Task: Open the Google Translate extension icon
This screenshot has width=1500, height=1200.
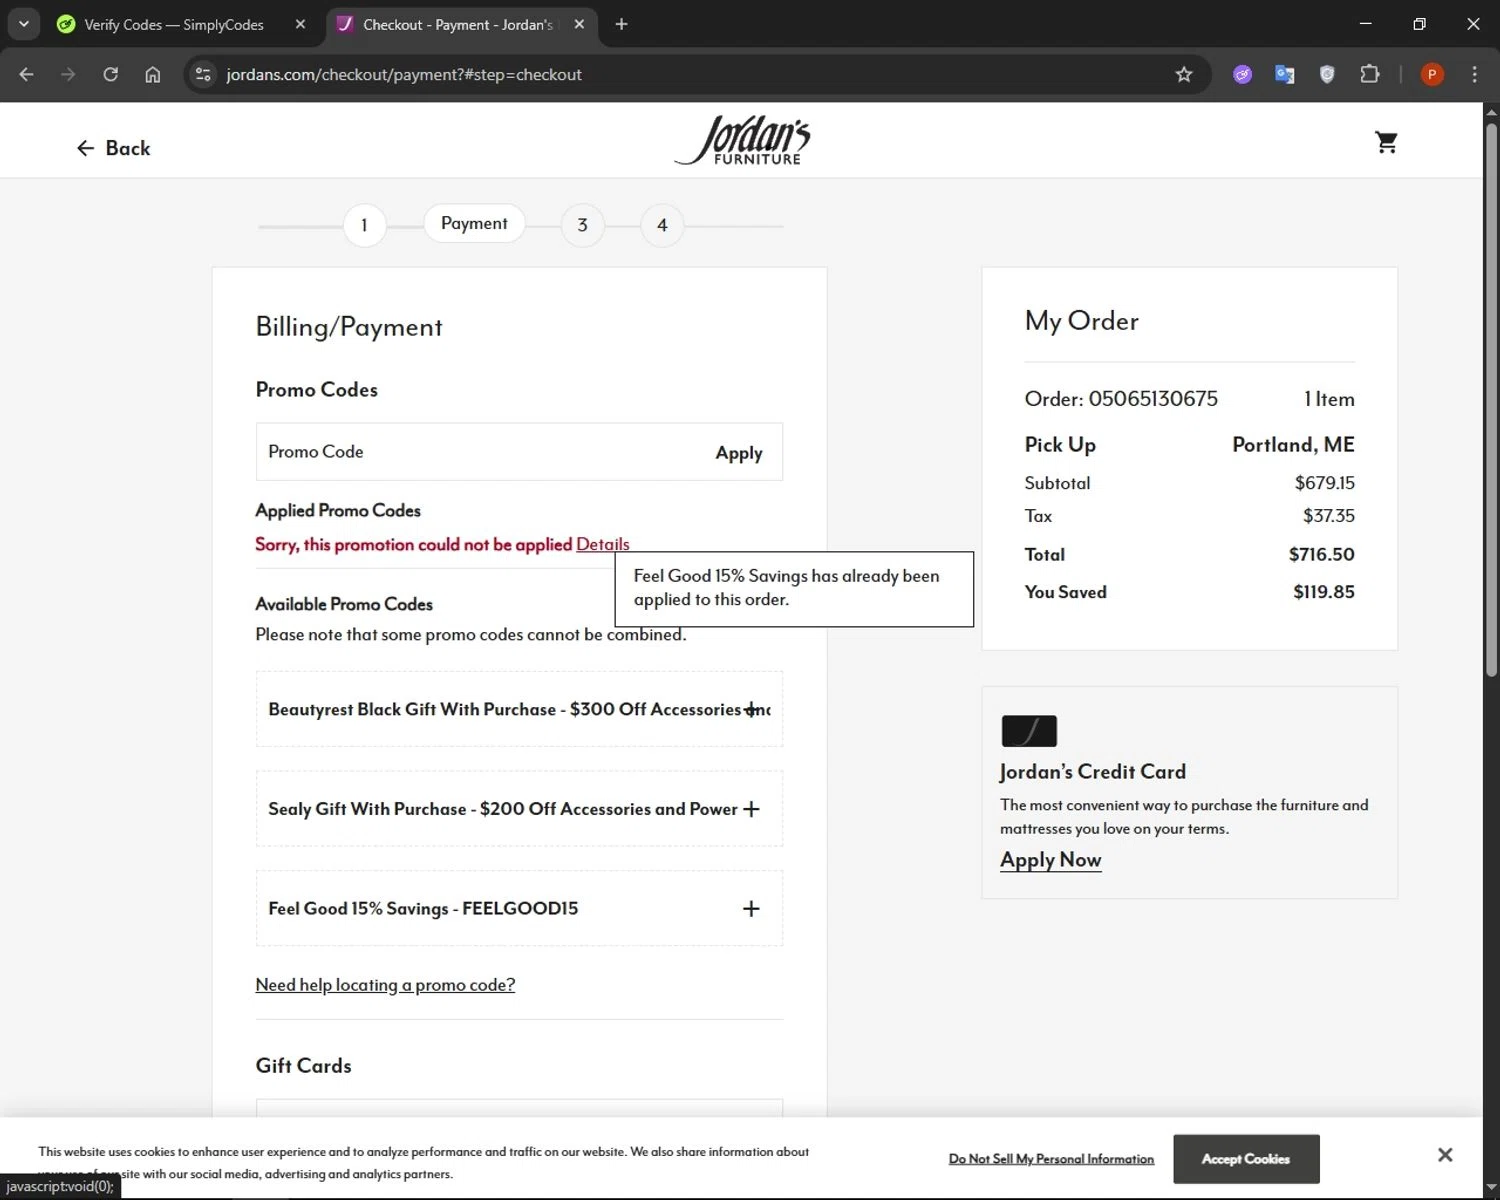Action: coord(1285,74)
